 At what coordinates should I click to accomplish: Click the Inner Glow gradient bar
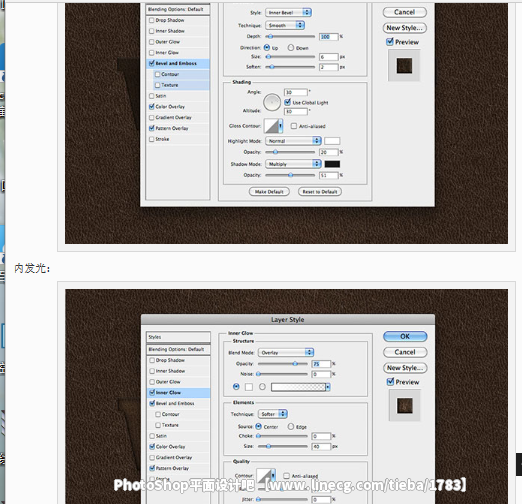click(298, 387)
